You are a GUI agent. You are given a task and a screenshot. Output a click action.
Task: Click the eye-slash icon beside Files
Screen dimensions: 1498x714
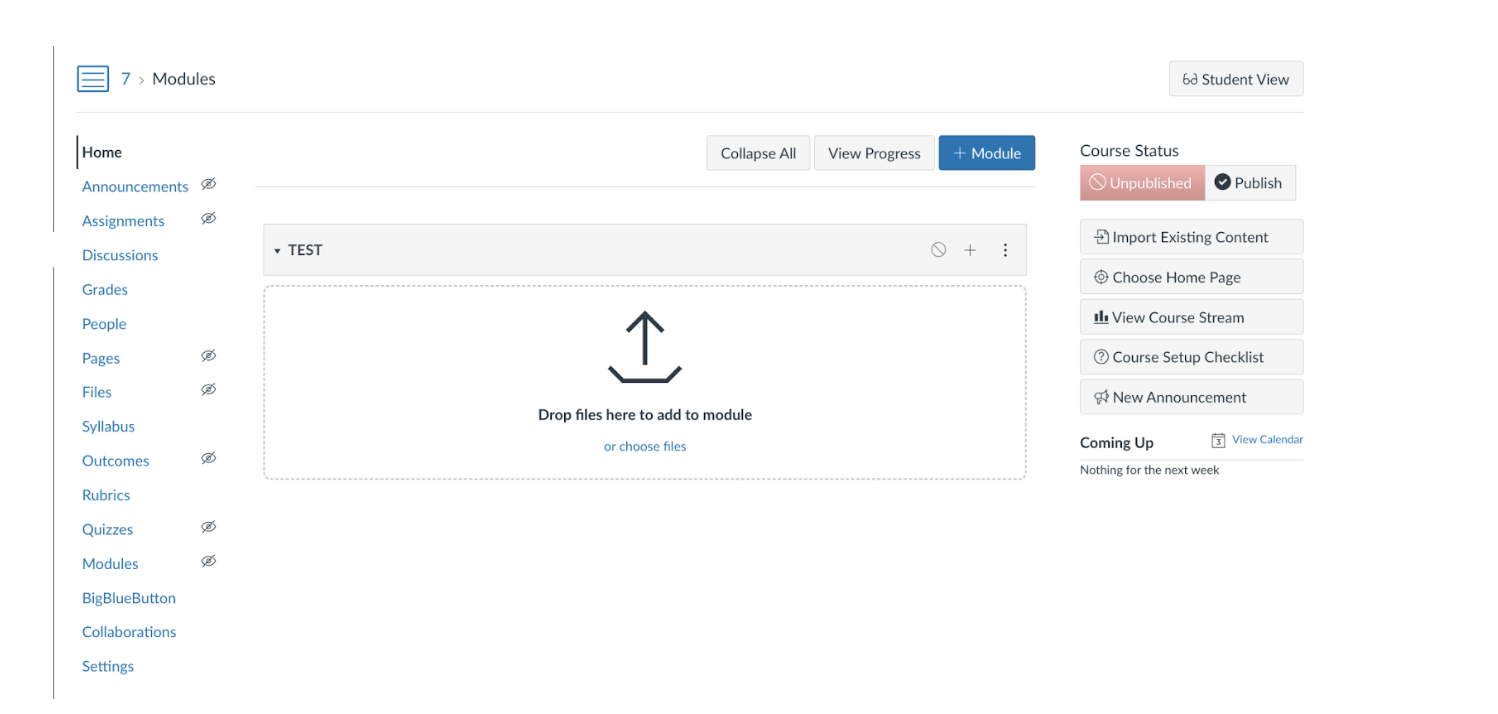coord(208,389)
